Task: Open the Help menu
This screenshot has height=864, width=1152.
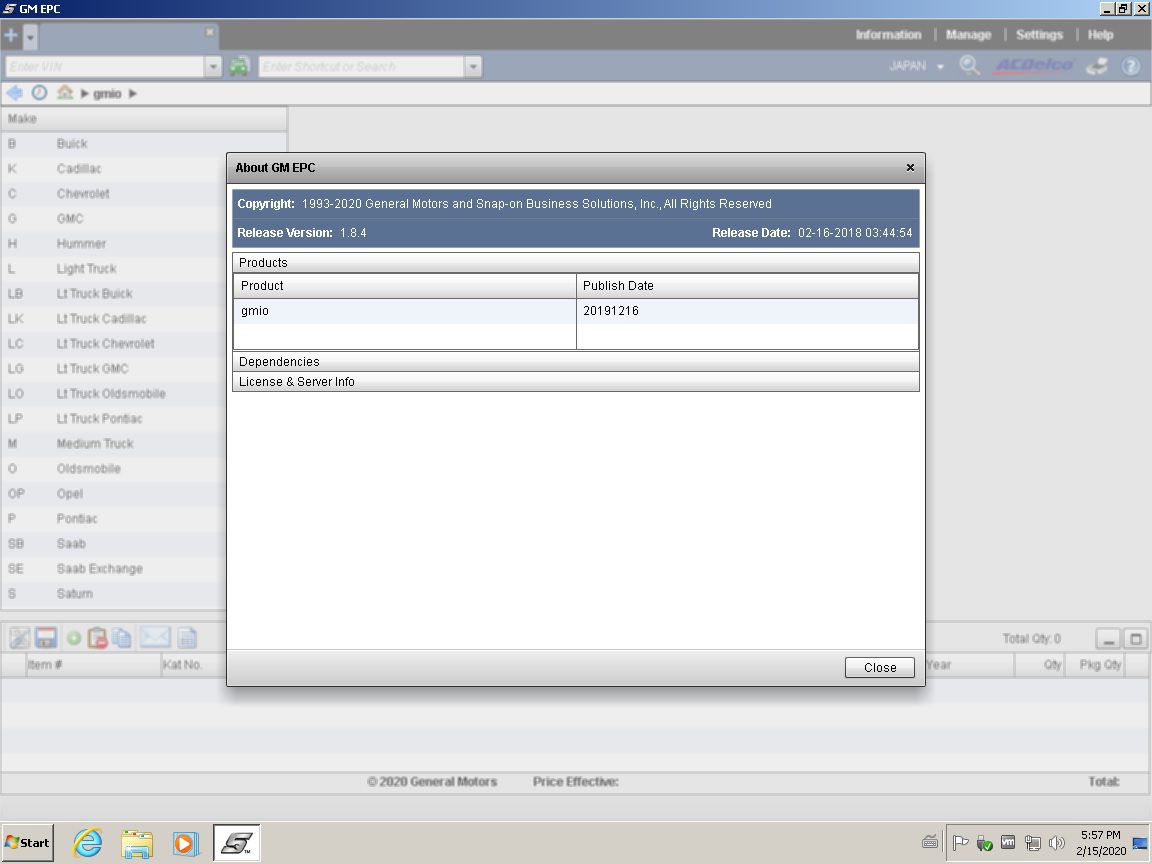Action: pyautogui.click(x=1100, y=35)
